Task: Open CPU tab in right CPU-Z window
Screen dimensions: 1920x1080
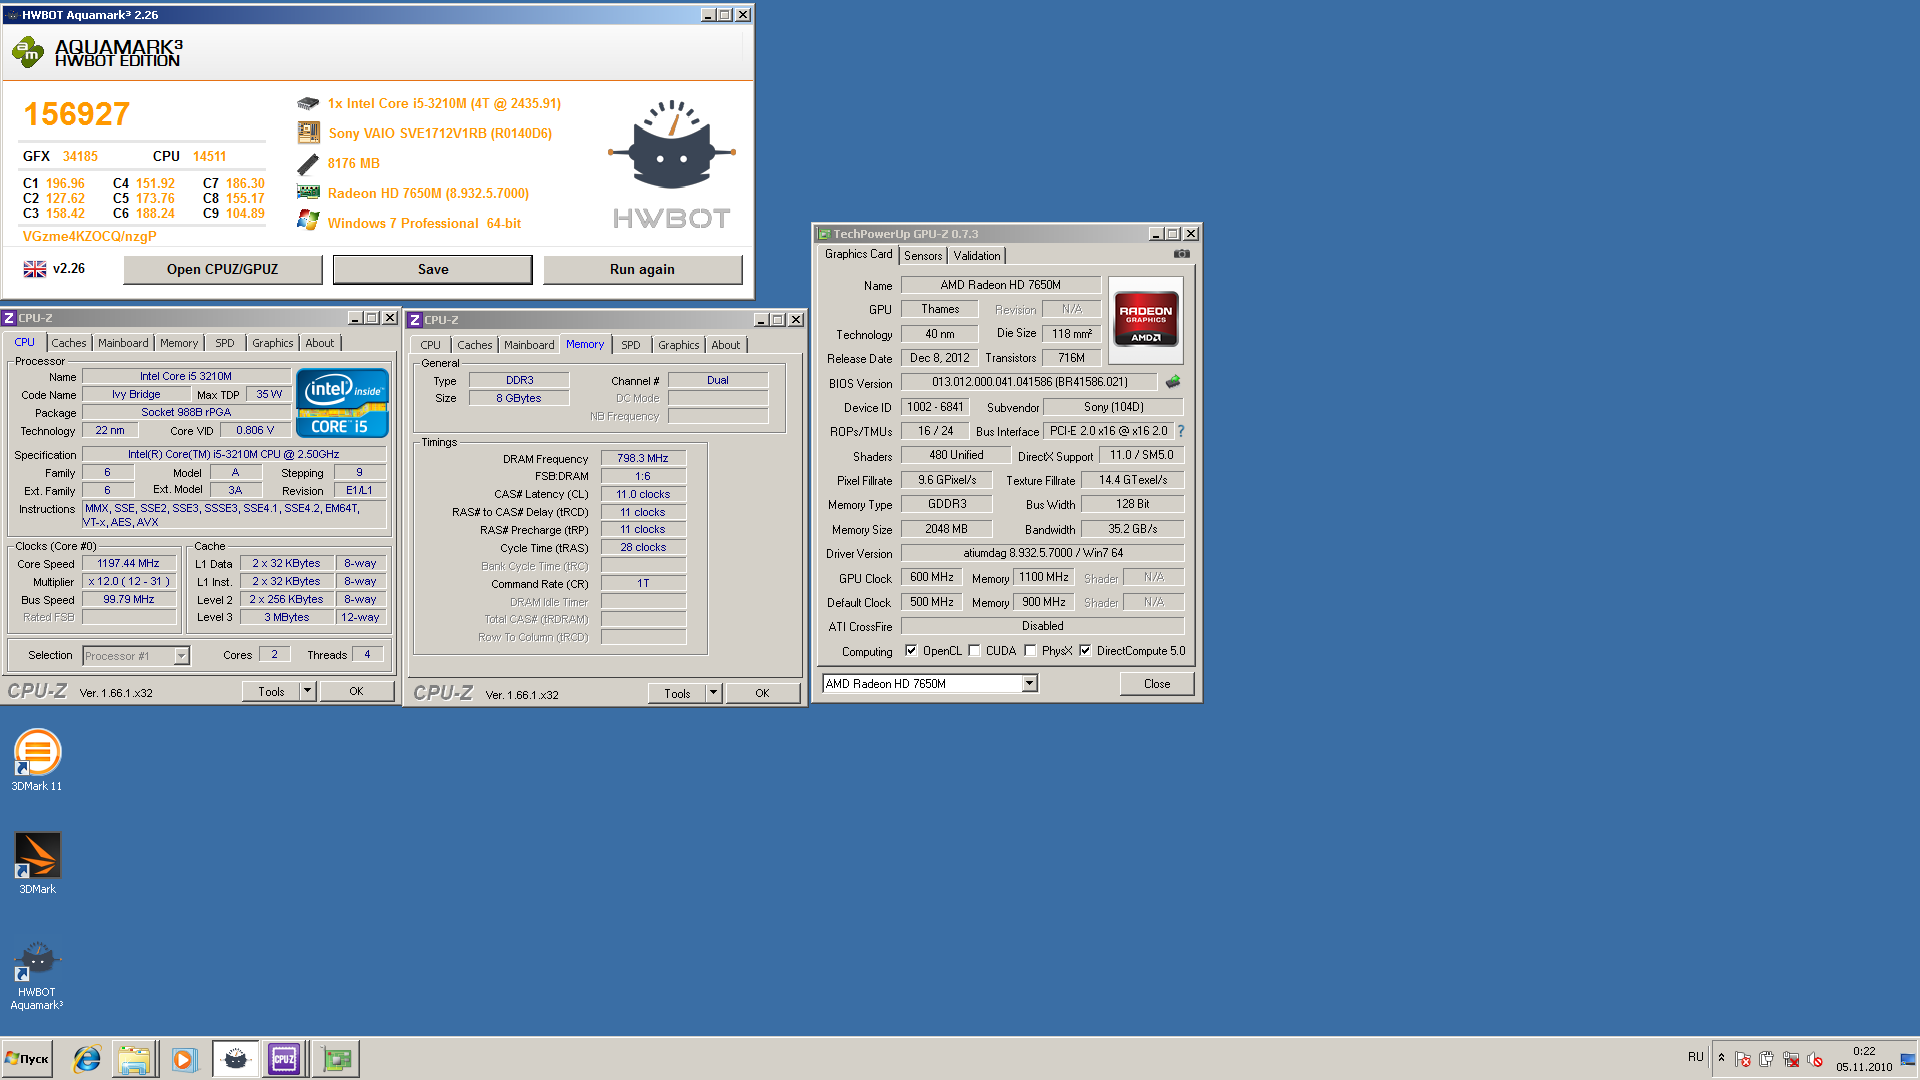Action: 431,345
